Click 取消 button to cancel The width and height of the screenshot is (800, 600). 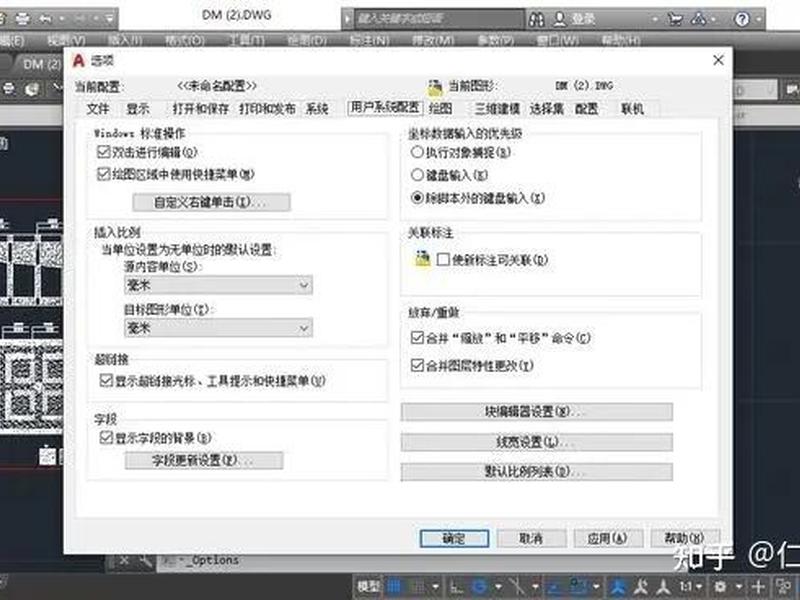(x=532, y=538)
